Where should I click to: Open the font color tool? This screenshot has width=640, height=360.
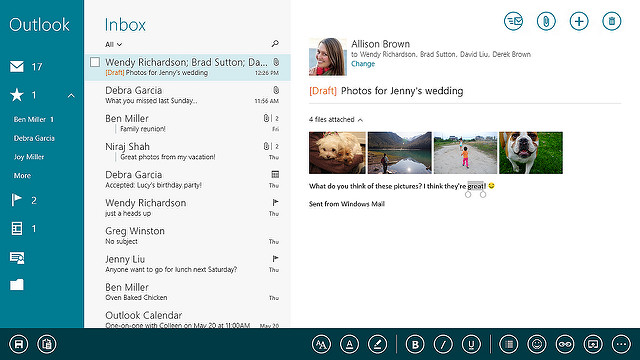pyautogui.click(x=349, y=344)
